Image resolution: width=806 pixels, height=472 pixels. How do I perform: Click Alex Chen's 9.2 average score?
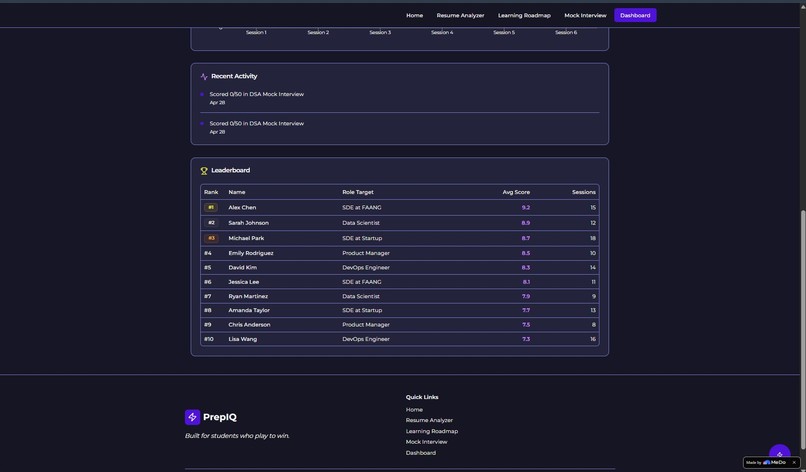[x=525, y=208]
